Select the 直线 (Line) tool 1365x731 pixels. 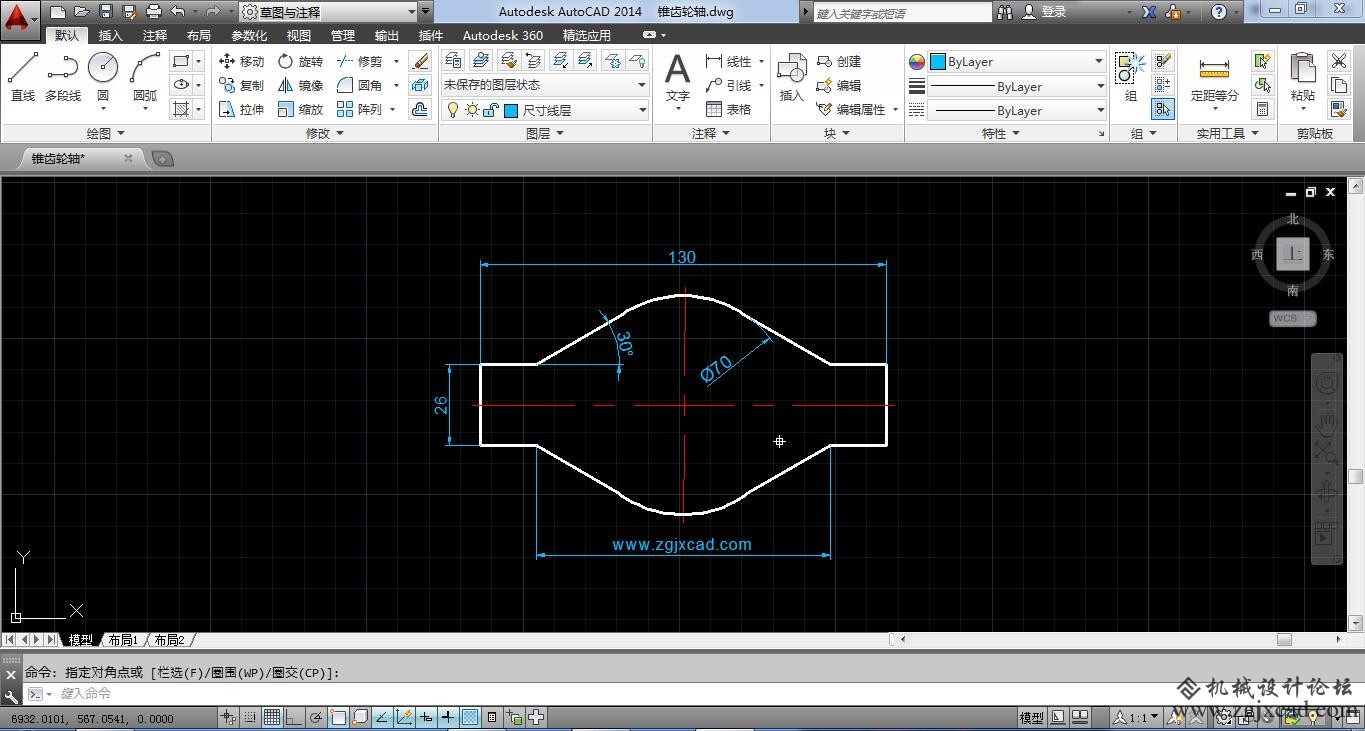[x=23, y=77]
